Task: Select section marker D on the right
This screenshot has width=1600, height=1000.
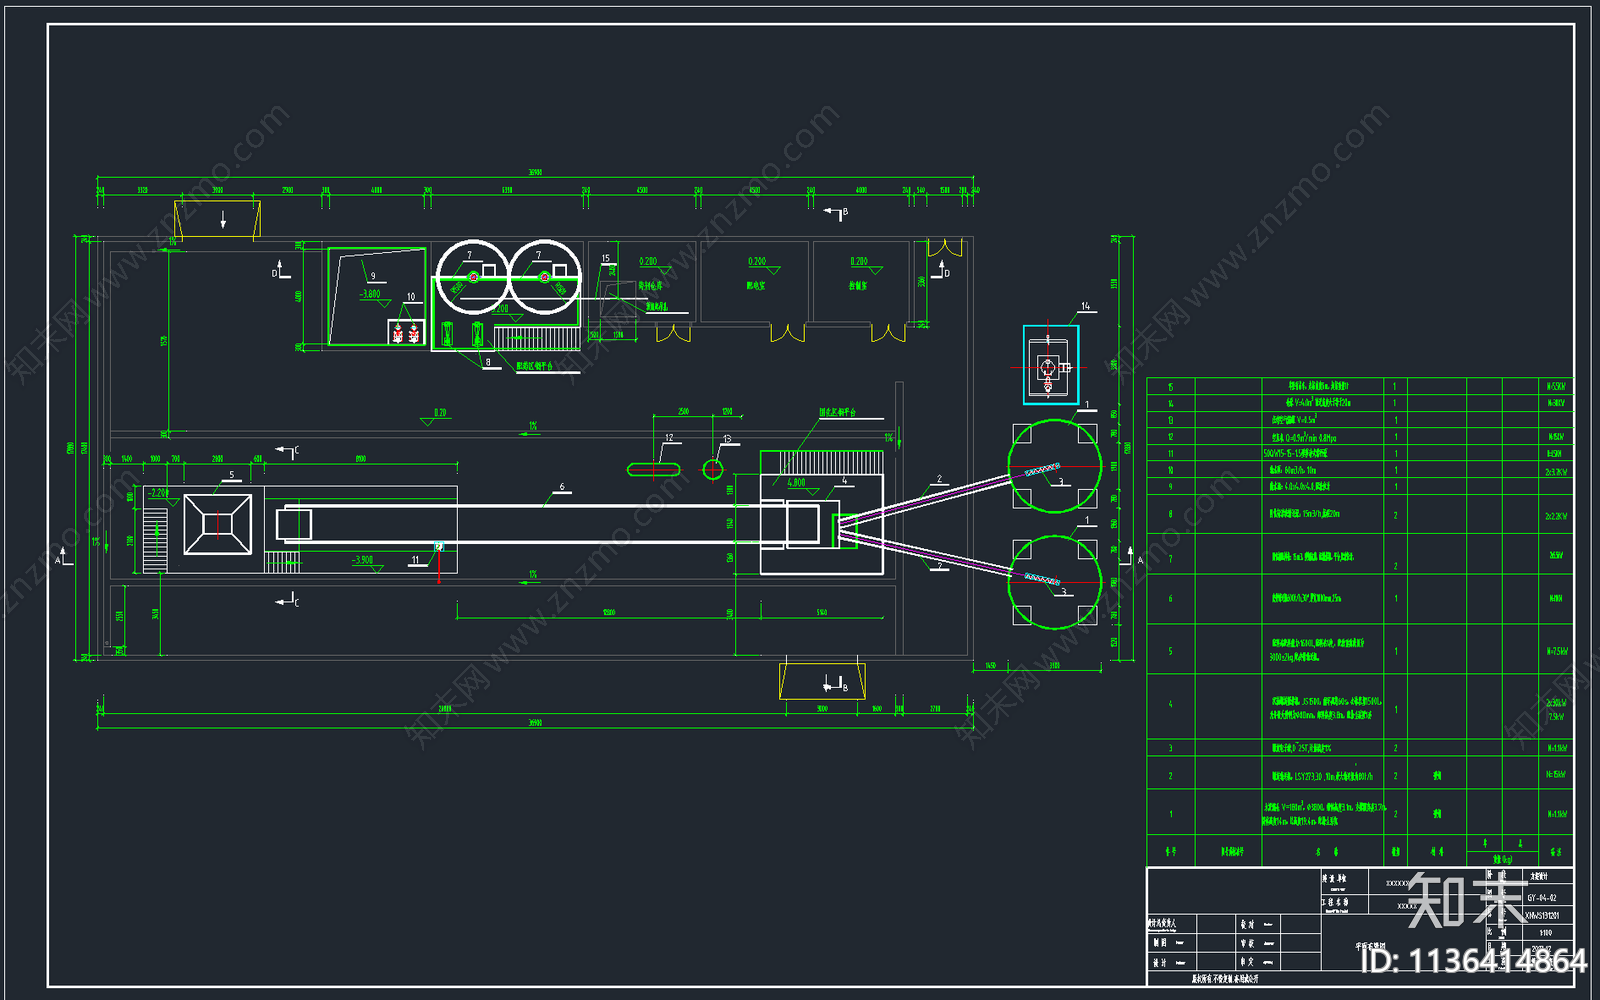Action: click(942, 270)
